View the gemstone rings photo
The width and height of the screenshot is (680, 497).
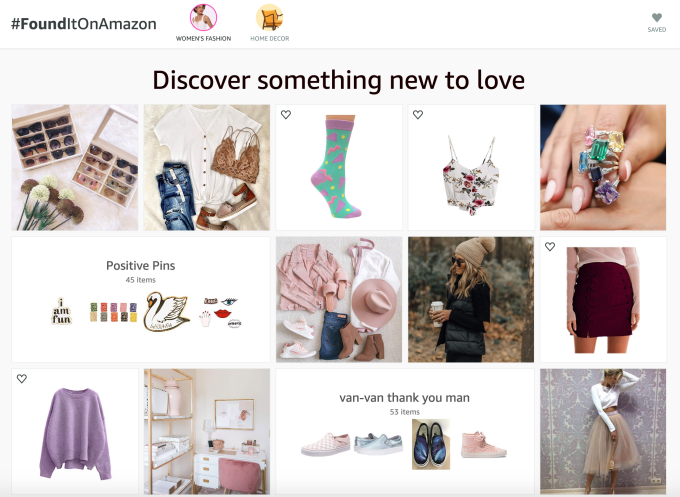pyautogui.click(x=603, y=167)
